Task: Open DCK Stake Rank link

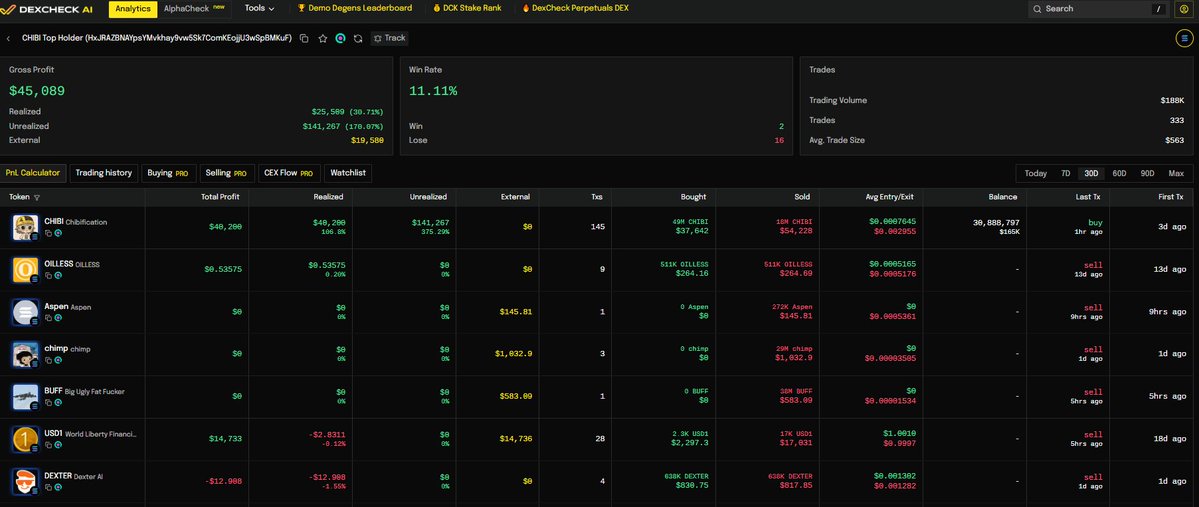Action: click(x=467, y=8)
